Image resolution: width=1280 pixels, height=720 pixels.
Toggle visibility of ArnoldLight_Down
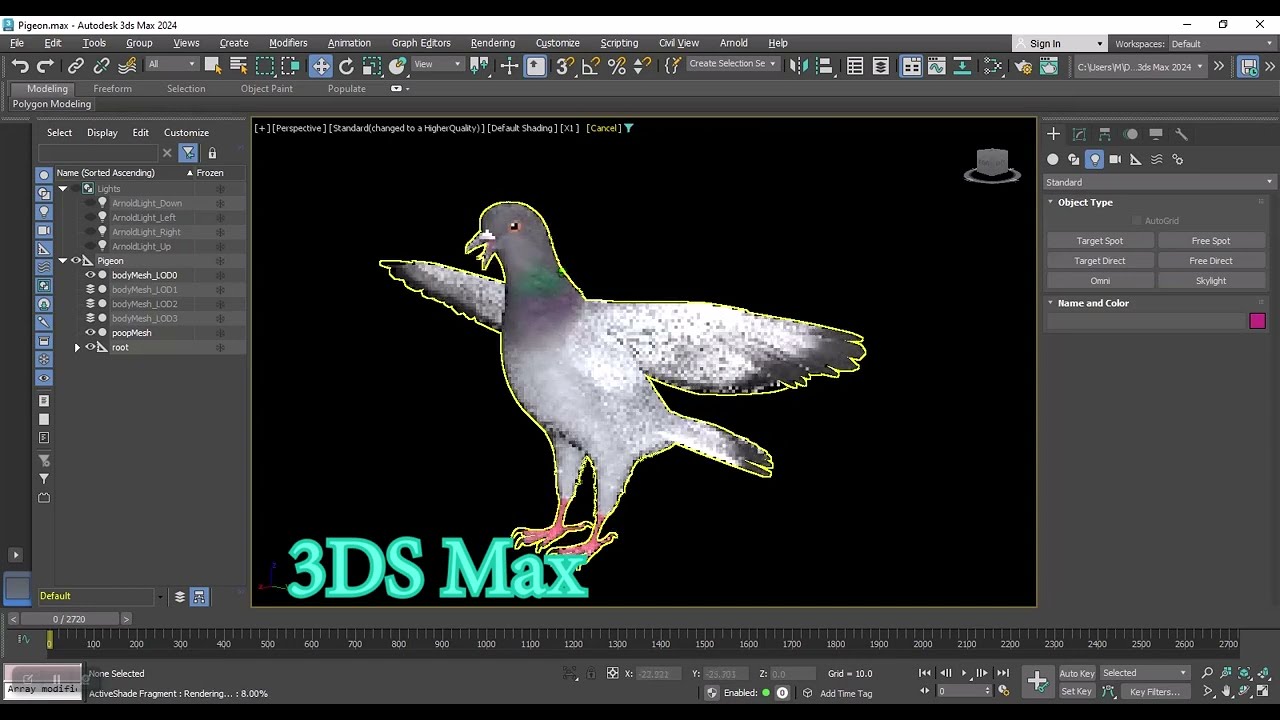90,203
